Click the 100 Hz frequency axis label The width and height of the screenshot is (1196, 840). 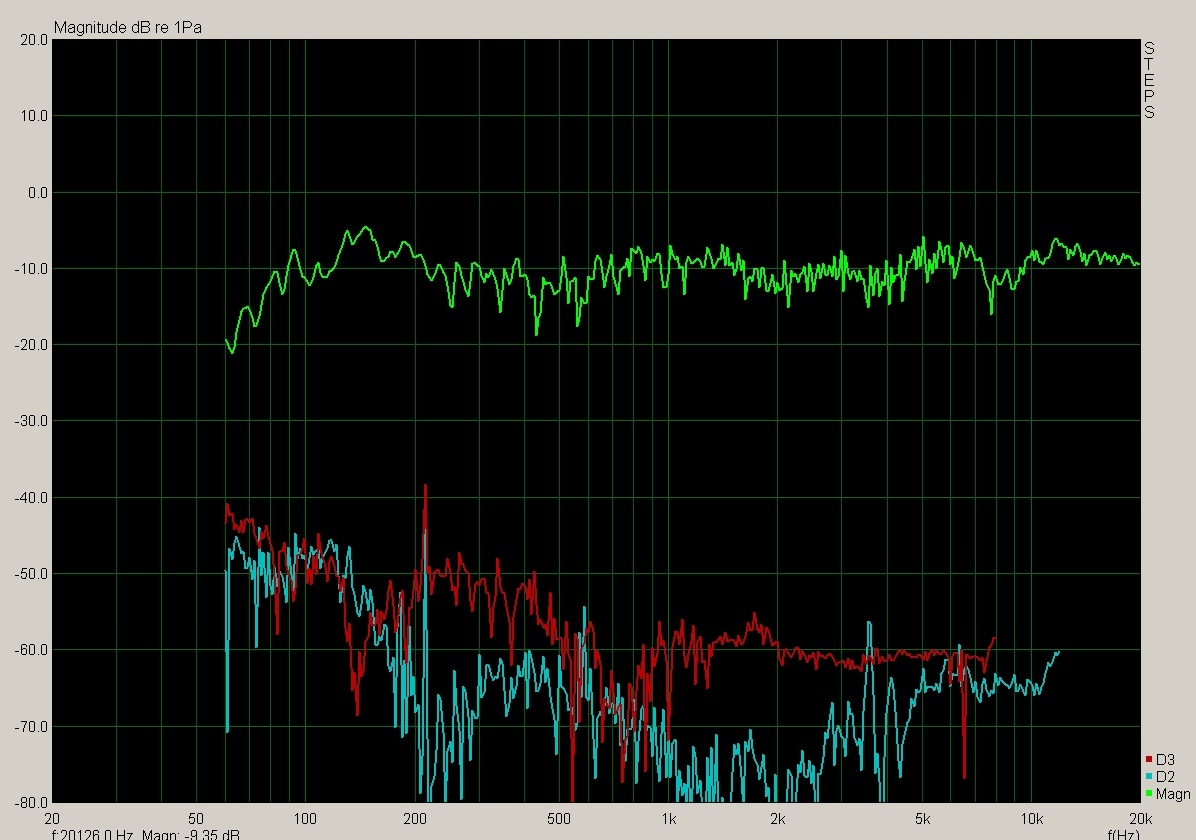(x=305, y=817)
